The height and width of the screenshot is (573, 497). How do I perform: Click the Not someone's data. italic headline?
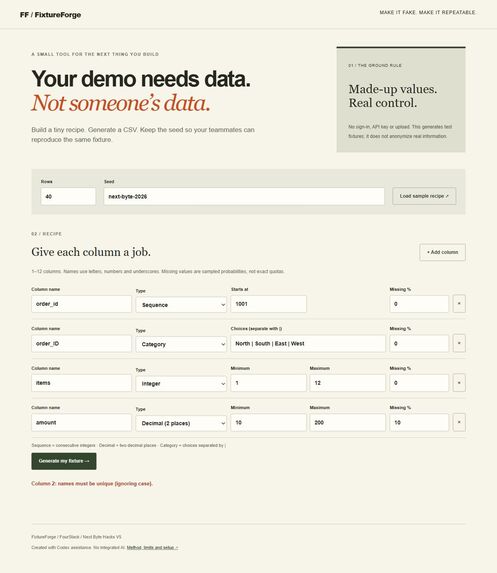[121, 103]
